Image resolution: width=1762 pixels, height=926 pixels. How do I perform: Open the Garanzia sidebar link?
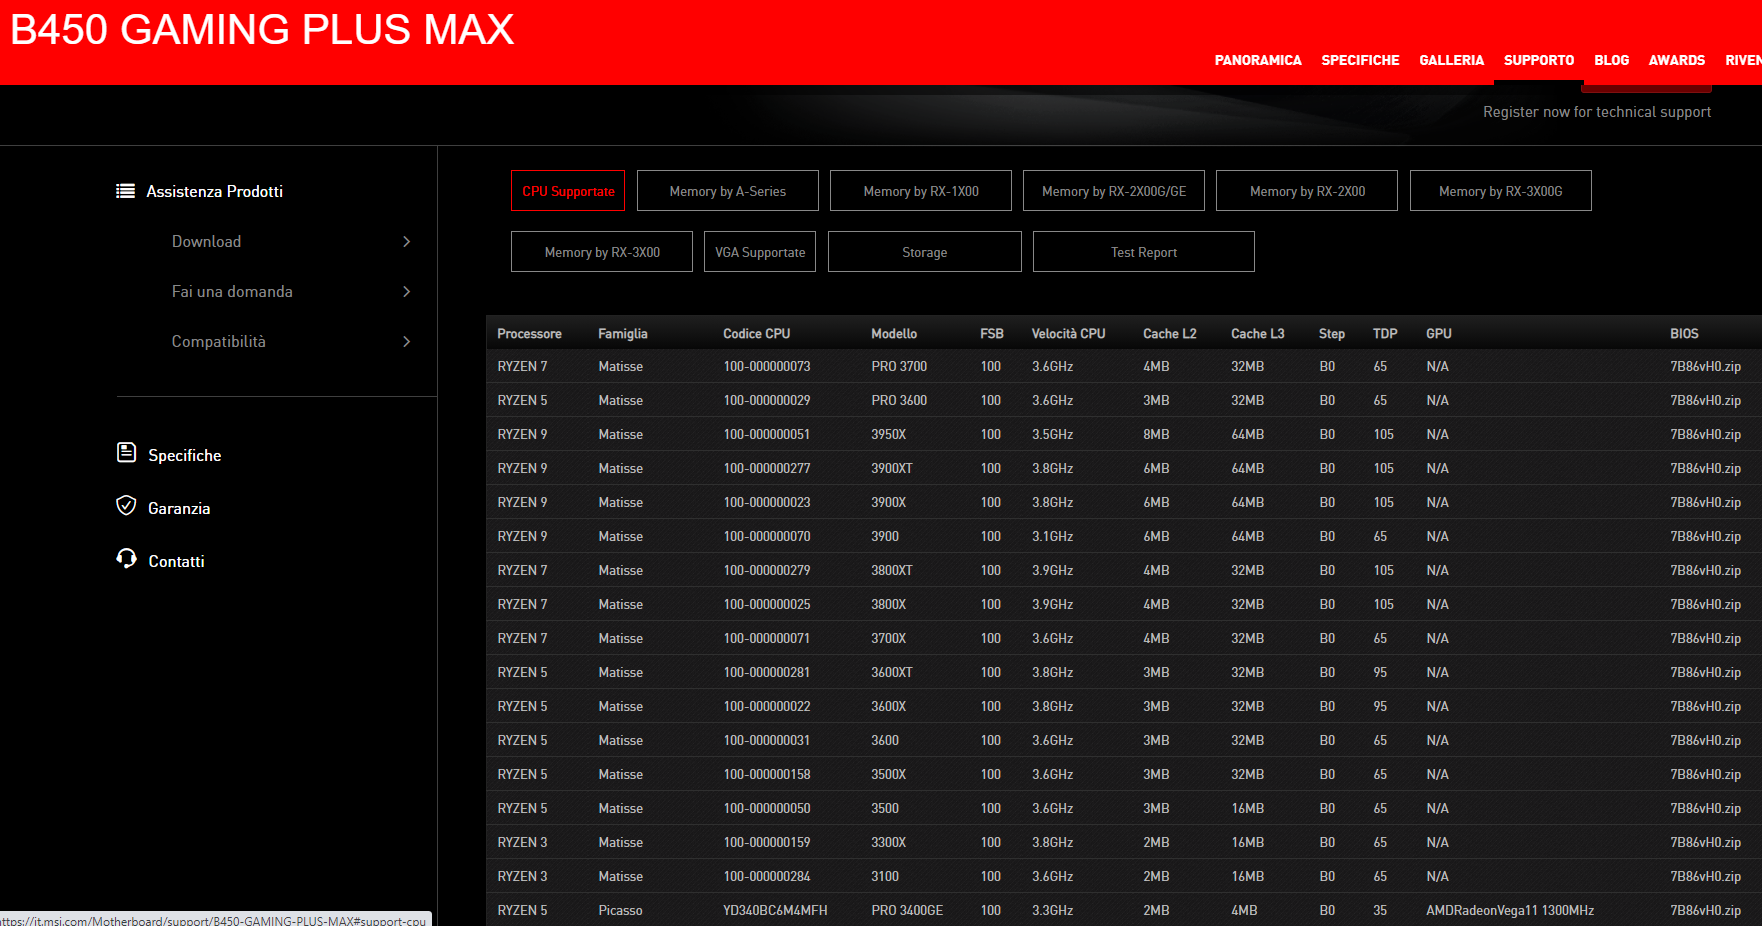coord(179,508)
